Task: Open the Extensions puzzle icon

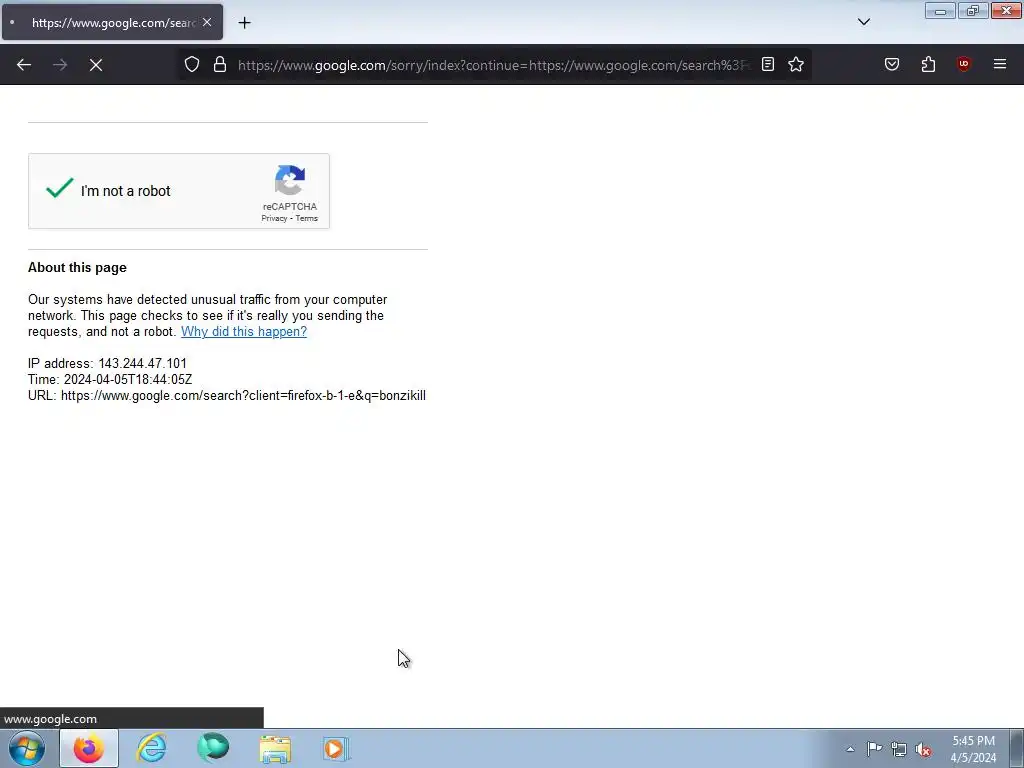Action: point(928,65)
